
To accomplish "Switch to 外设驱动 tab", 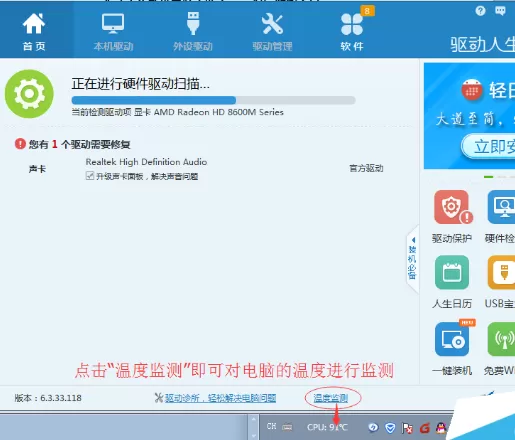I will [x=193, y=32].
